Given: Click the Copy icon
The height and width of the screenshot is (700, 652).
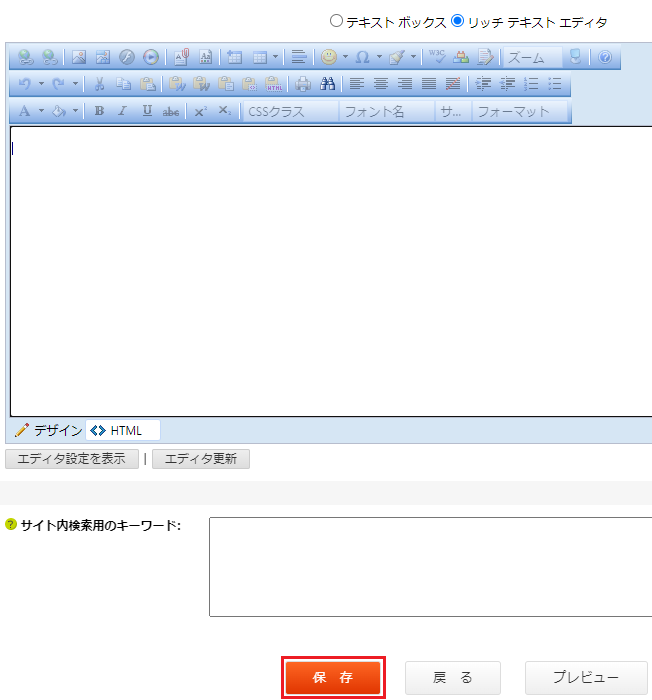Looking at the screenshot, I should 123,83.
